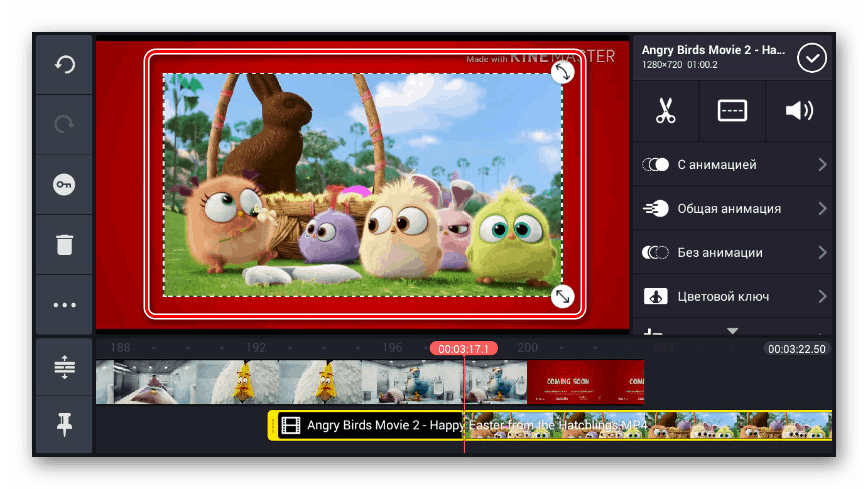Click the timeline ruler mark 196
The height and width of the screenshot is (489, 868).
click(x=392, y=348)
